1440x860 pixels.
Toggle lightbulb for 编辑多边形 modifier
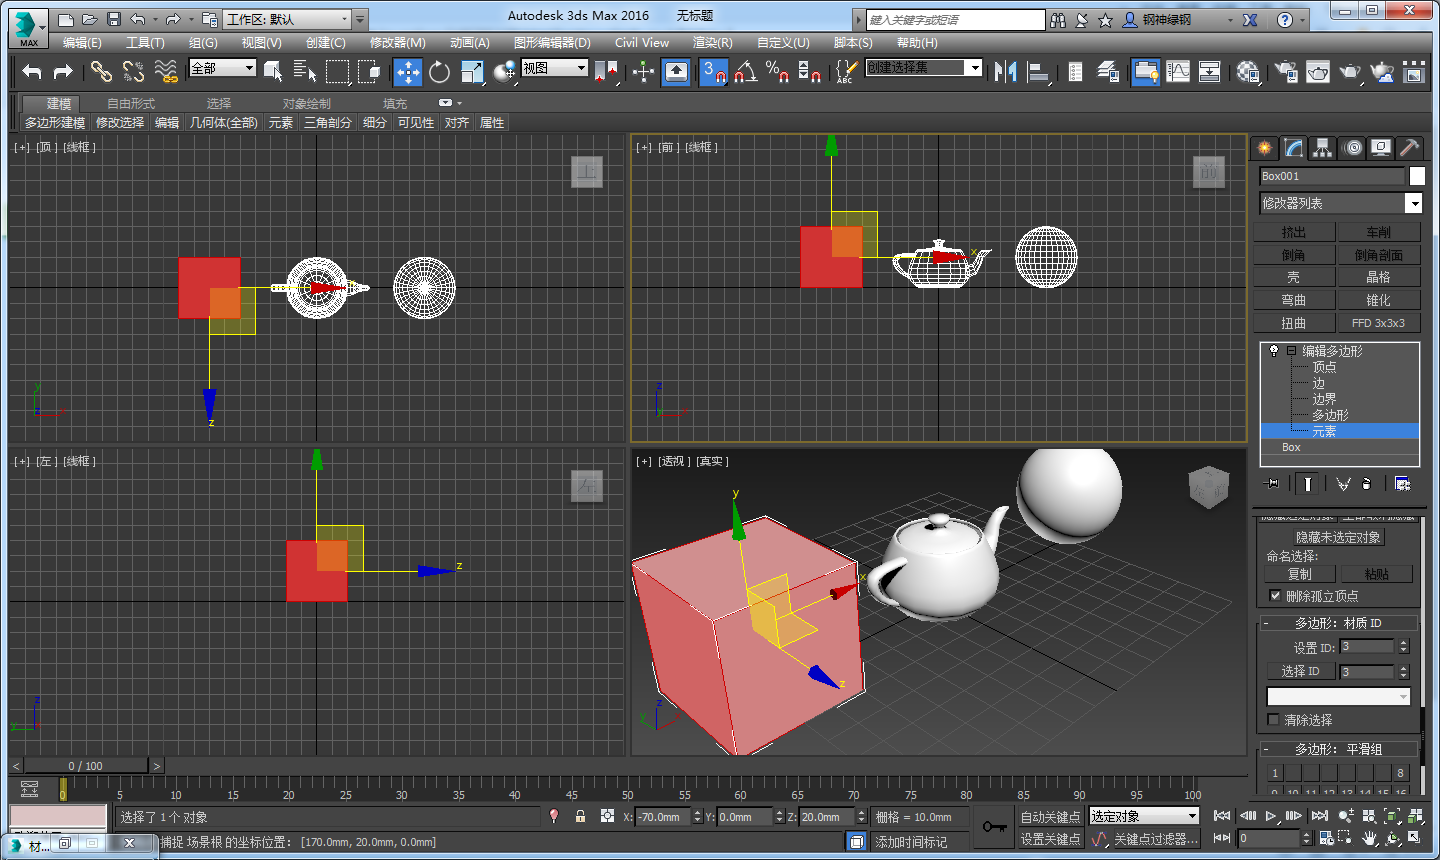[1274, 351]
